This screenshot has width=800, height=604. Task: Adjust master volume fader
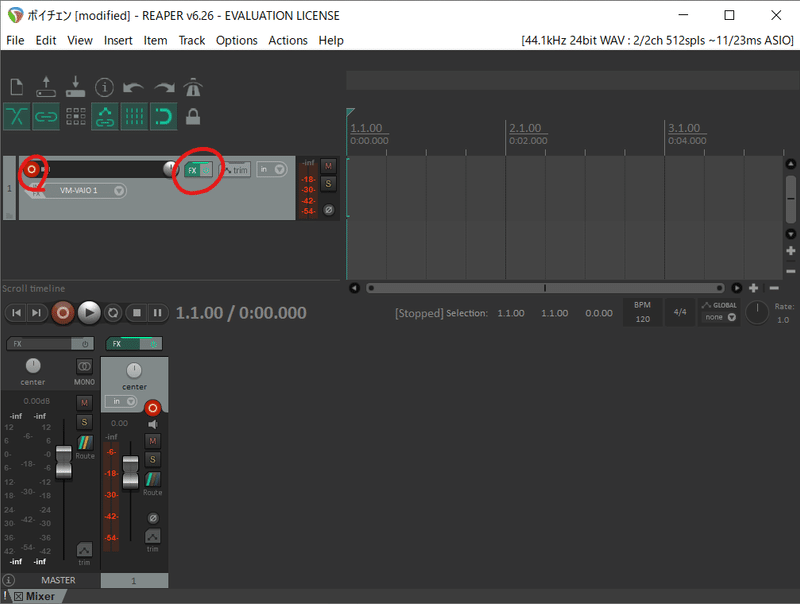[64, 462]
